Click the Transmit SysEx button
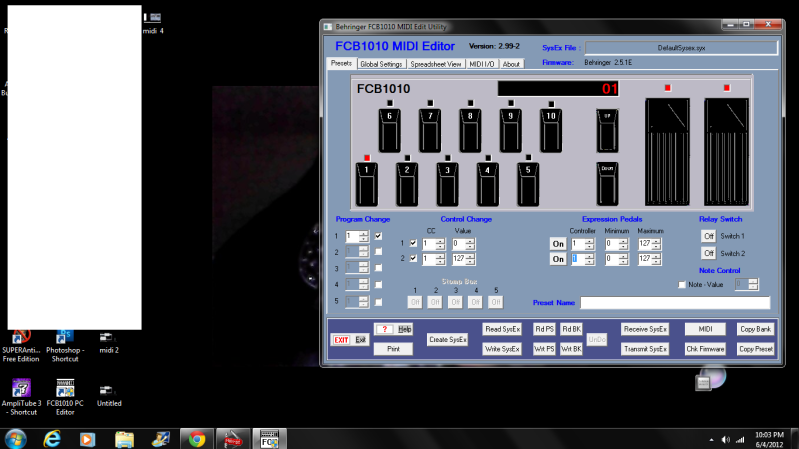The height and width of the screenshot is (449, 799). point(645,349)
